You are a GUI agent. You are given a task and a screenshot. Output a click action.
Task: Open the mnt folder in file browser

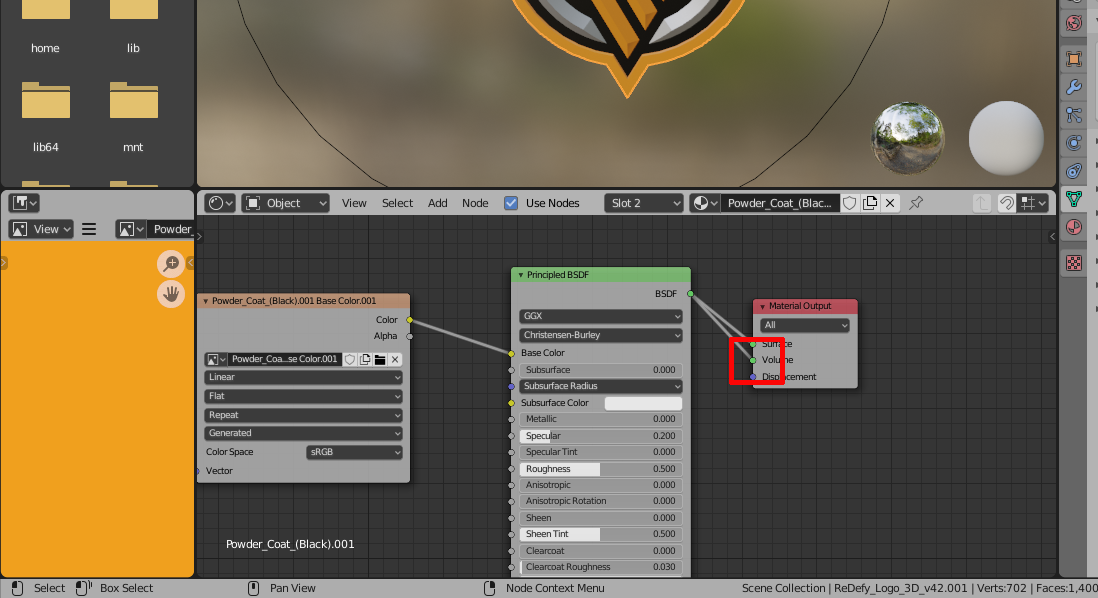[133, 116]
